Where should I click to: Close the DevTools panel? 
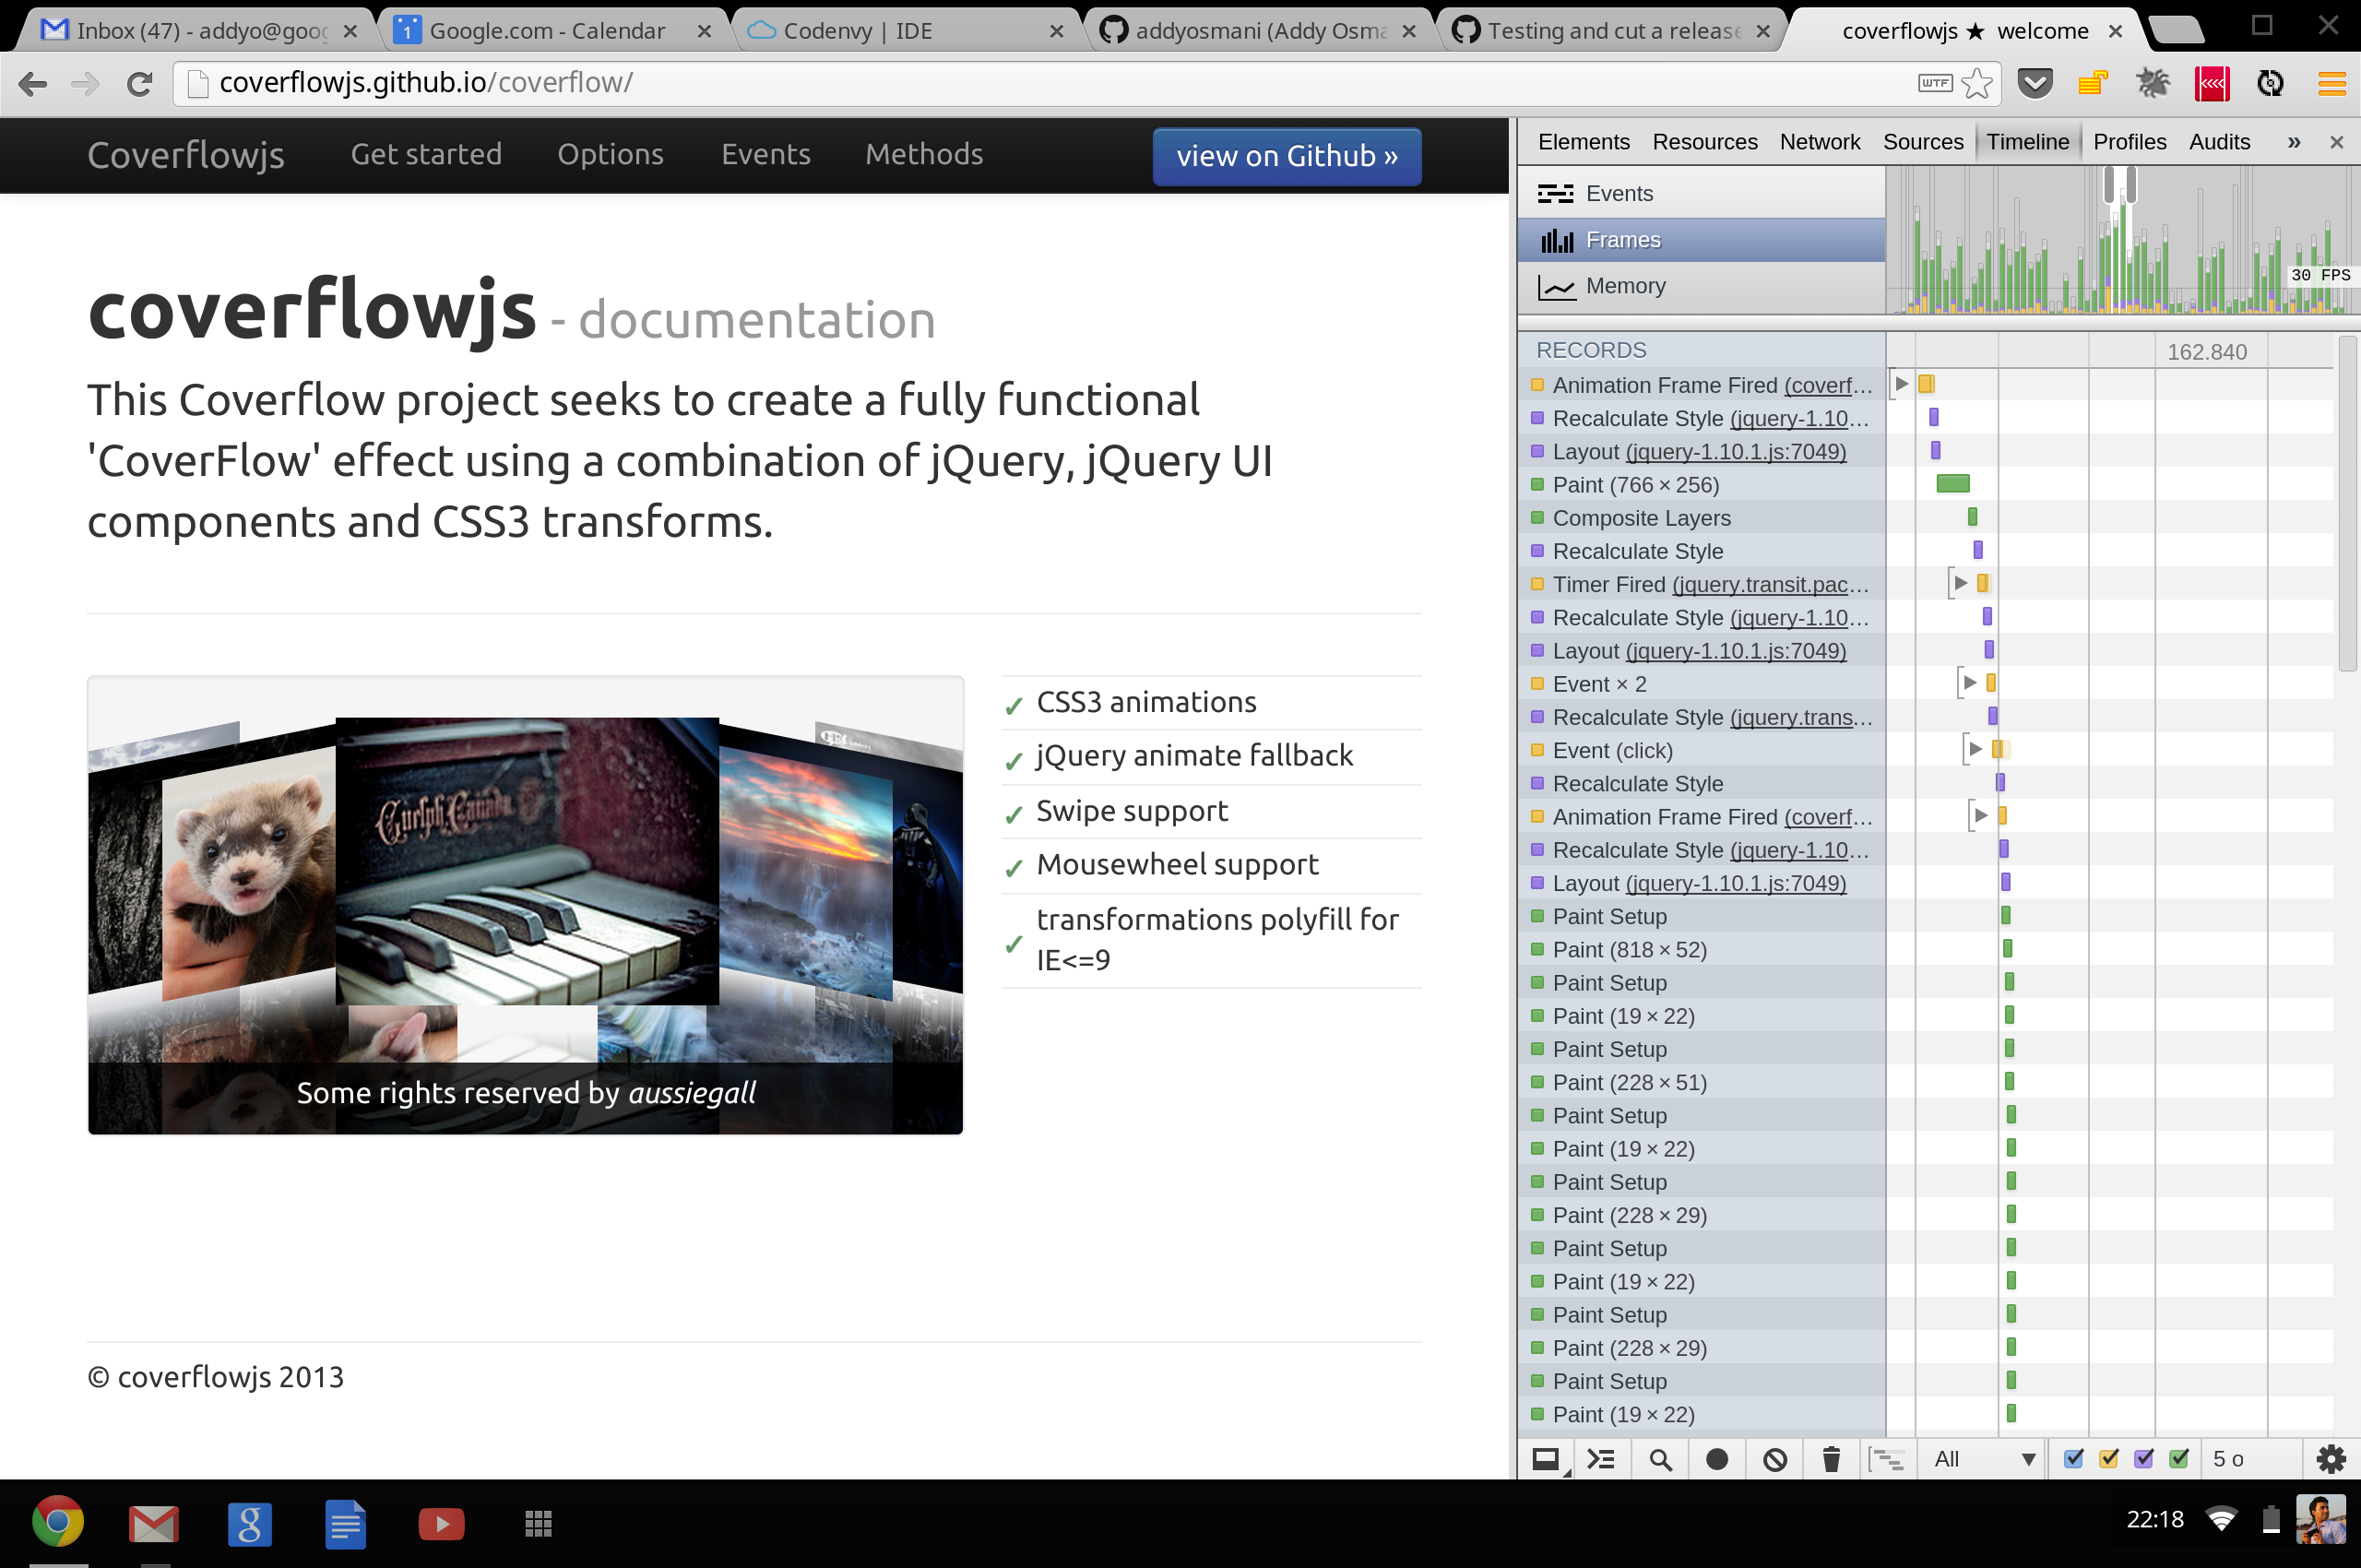point(2337,142)
